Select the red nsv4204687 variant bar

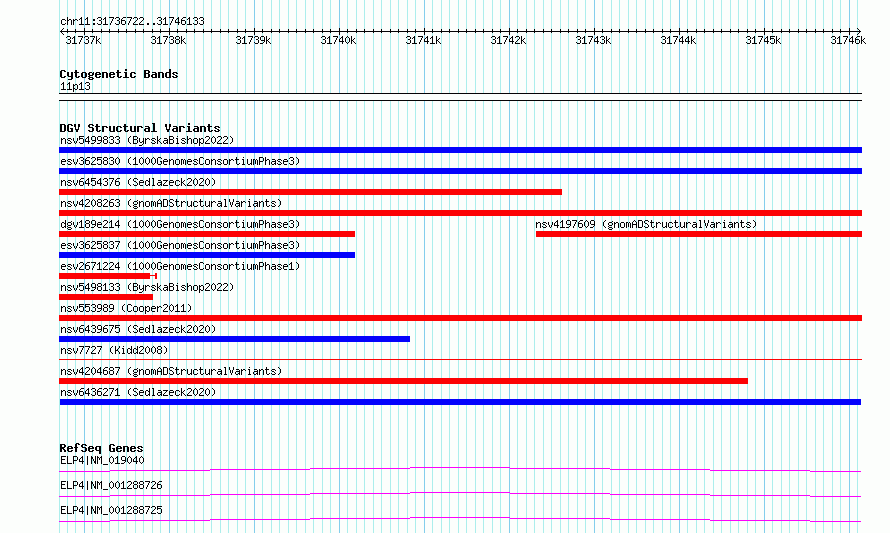(403, 381)
